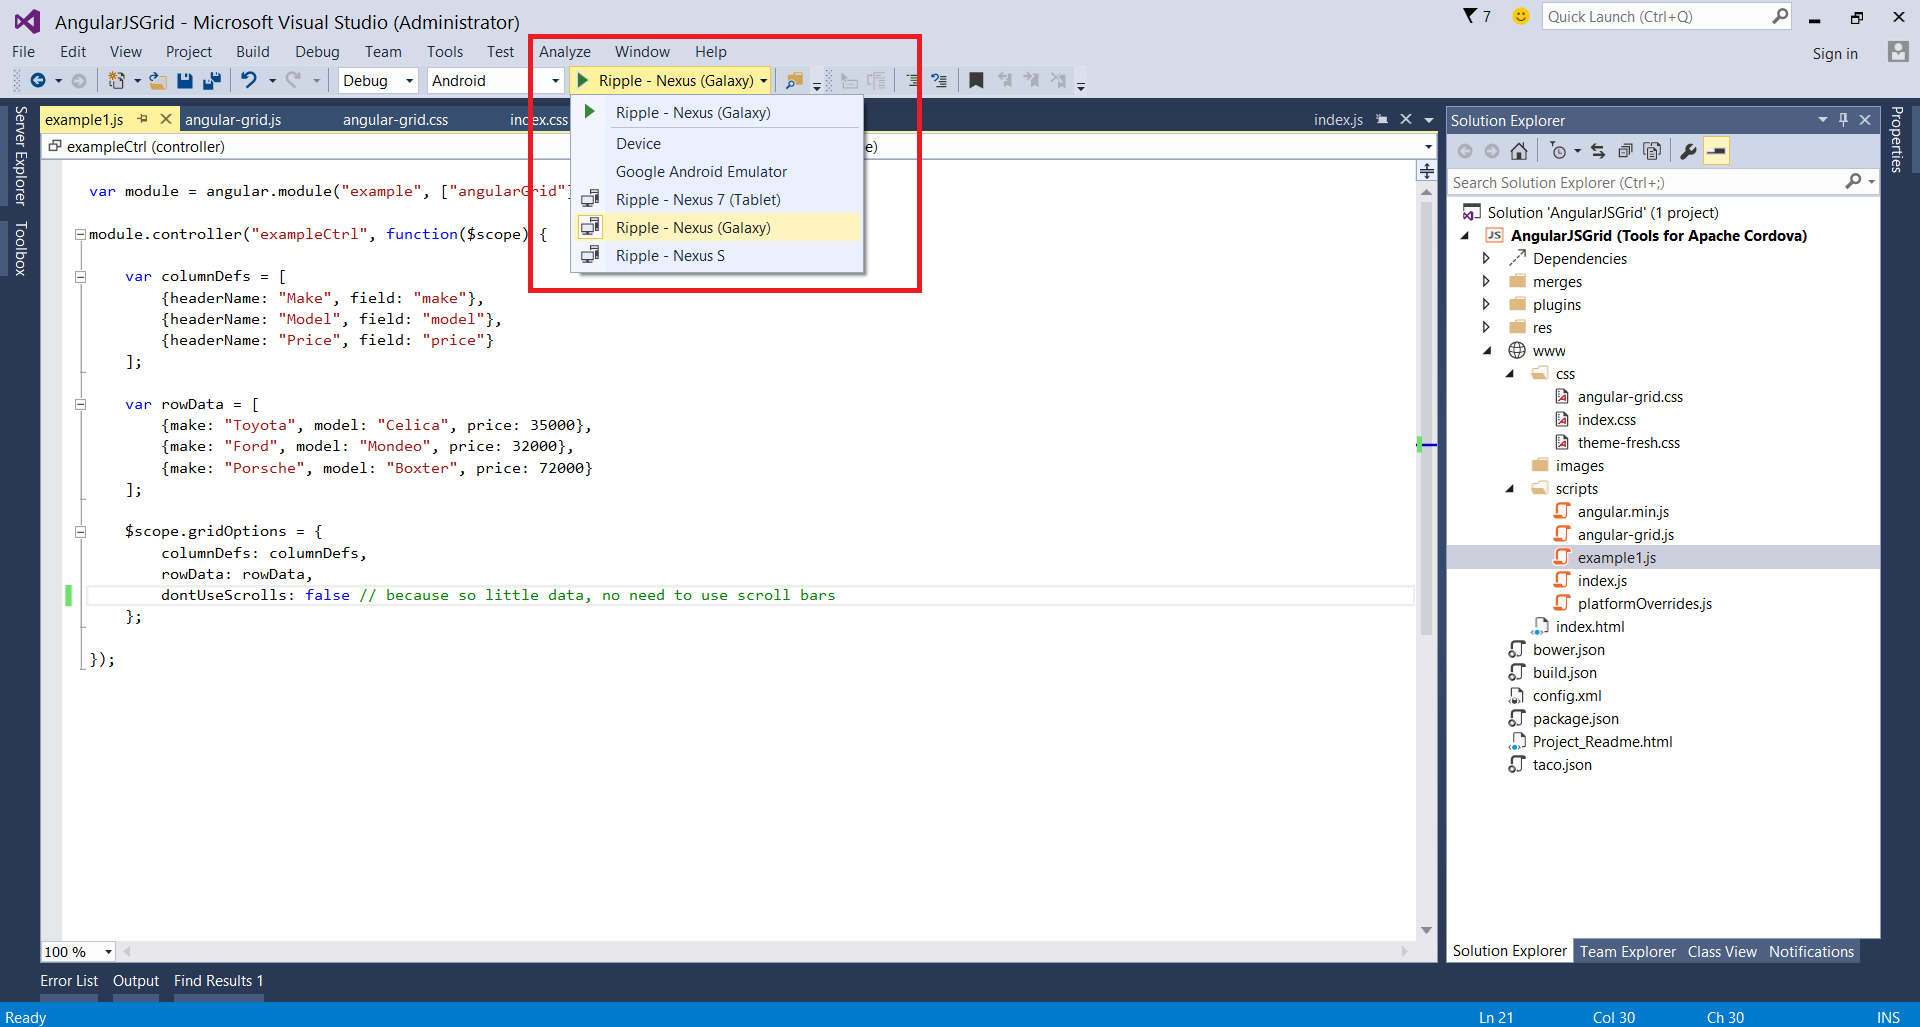Click the Sign in link
This screenshot has width=1920, height=1027.
(1835, 54)
